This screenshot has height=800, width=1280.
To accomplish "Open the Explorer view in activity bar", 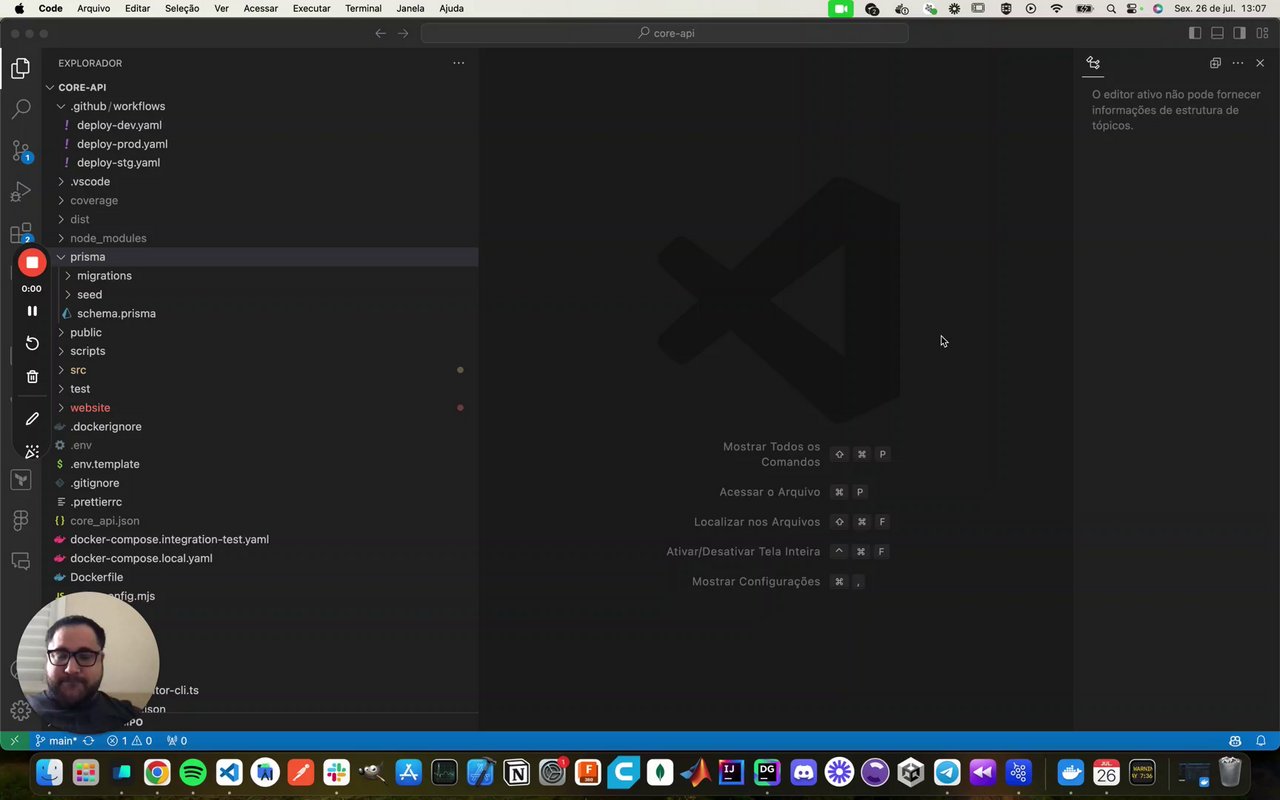I will 21,68.
